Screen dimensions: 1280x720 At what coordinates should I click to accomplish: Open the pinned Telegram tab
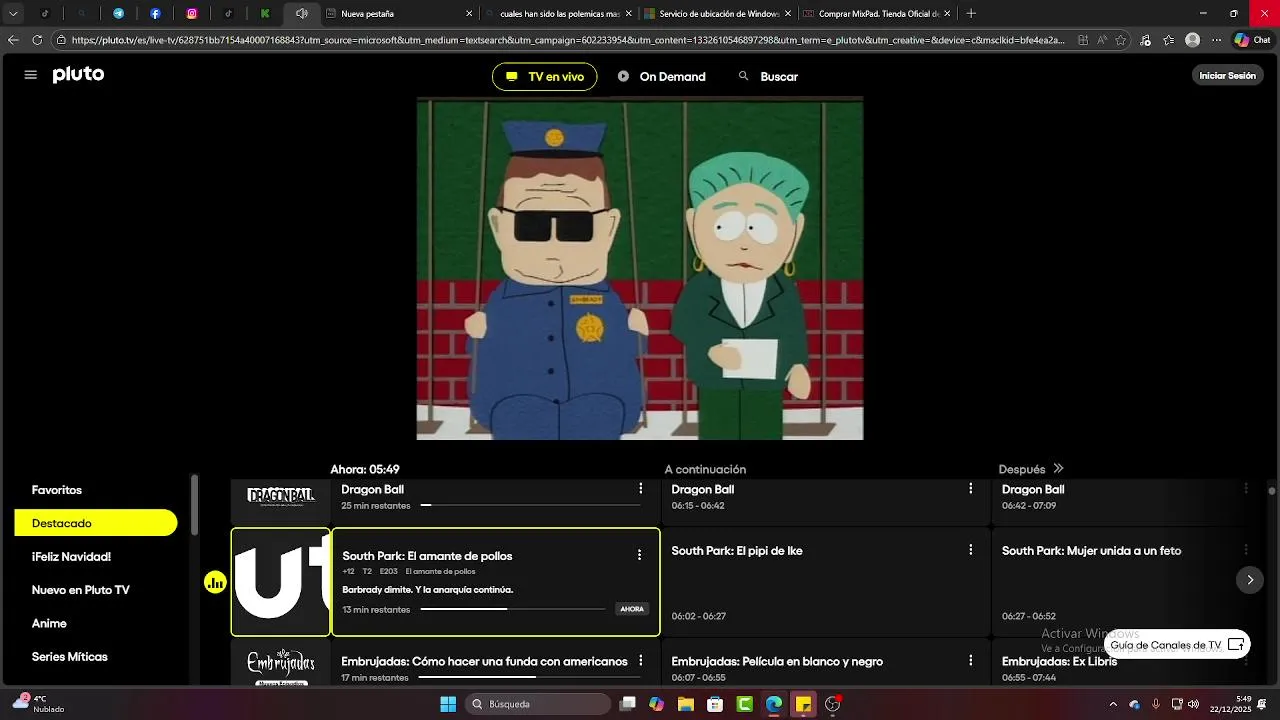(x=118, y=14)
